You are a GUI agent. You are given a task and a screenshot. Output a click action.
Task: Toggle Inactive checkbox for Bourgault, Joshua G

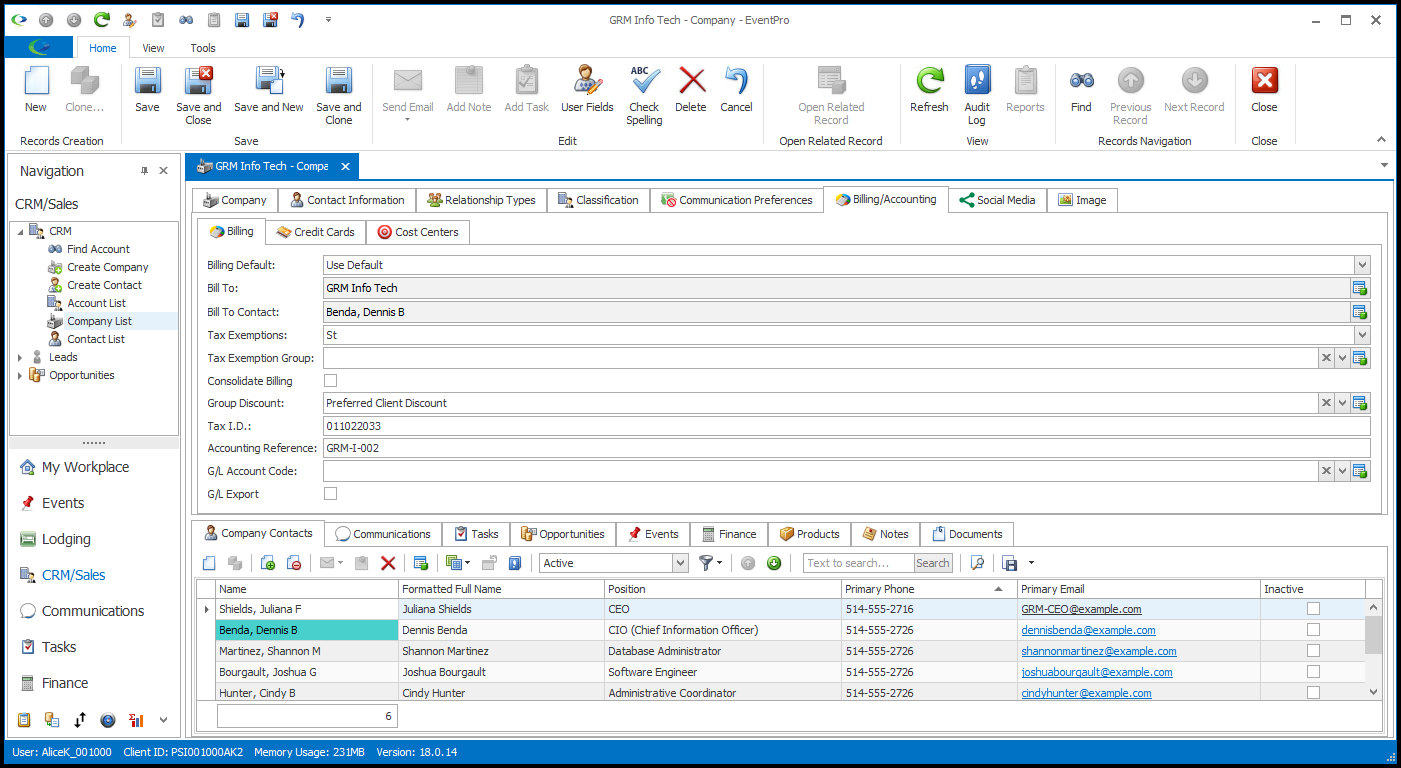(x=1313, y=672)
